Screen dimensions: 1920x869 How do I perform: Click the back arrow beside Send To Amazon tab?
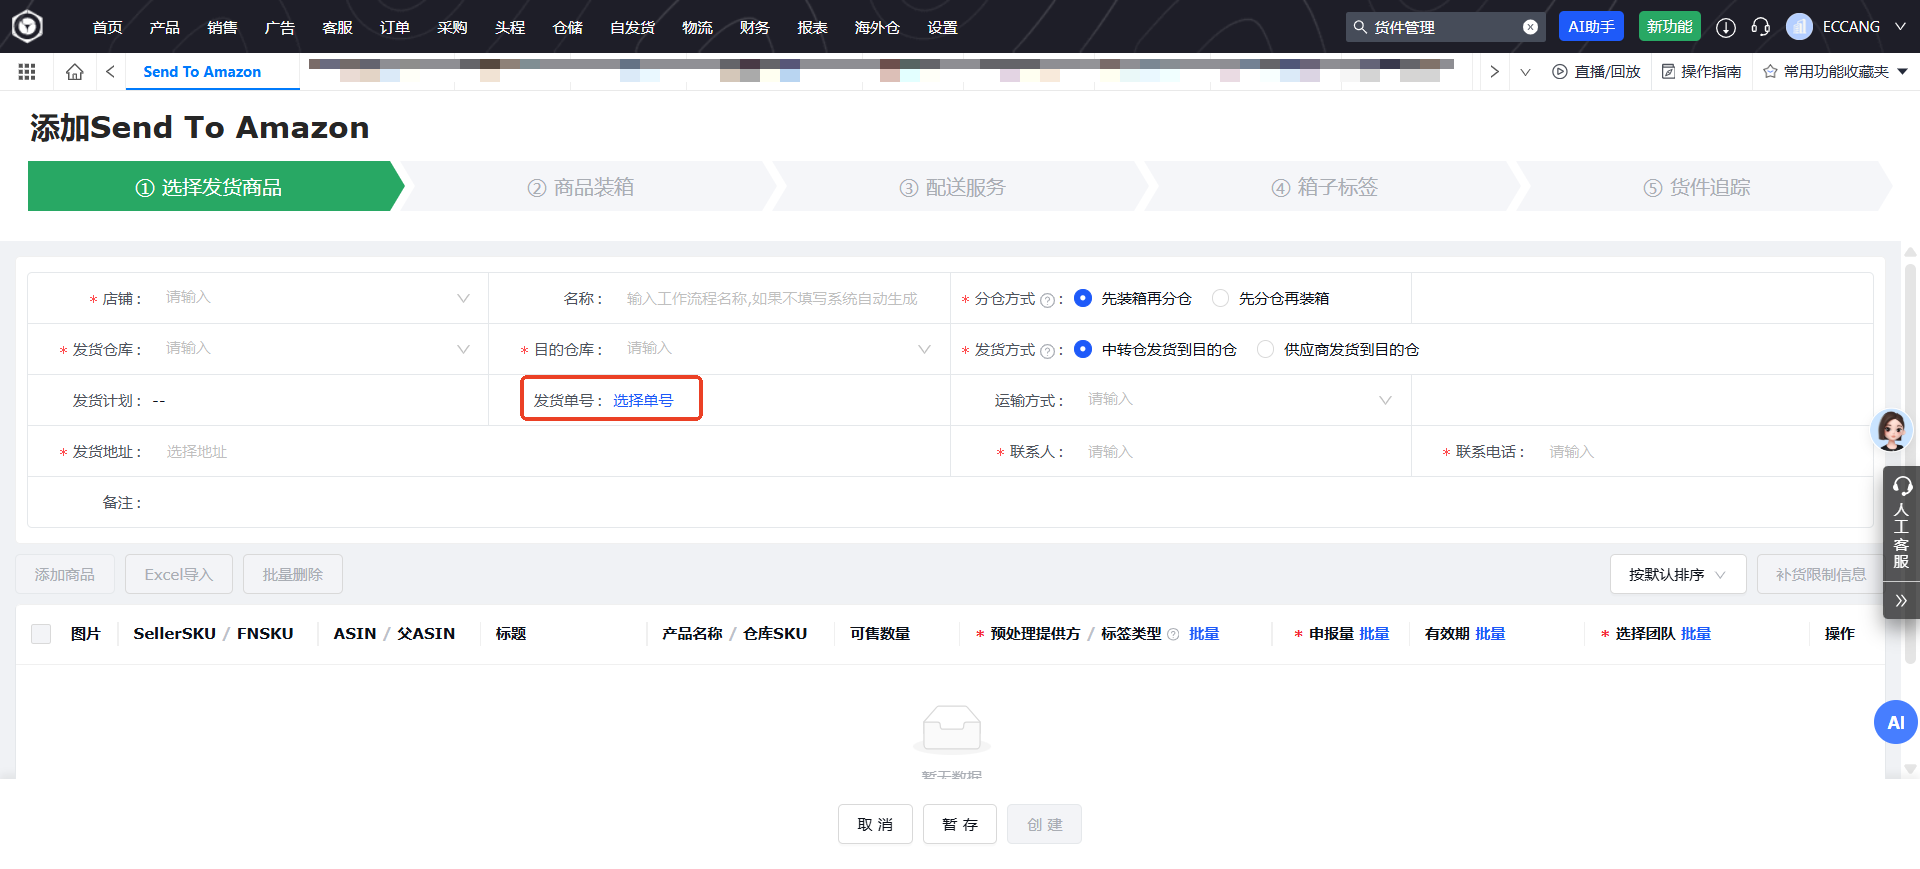pos(110,72)
